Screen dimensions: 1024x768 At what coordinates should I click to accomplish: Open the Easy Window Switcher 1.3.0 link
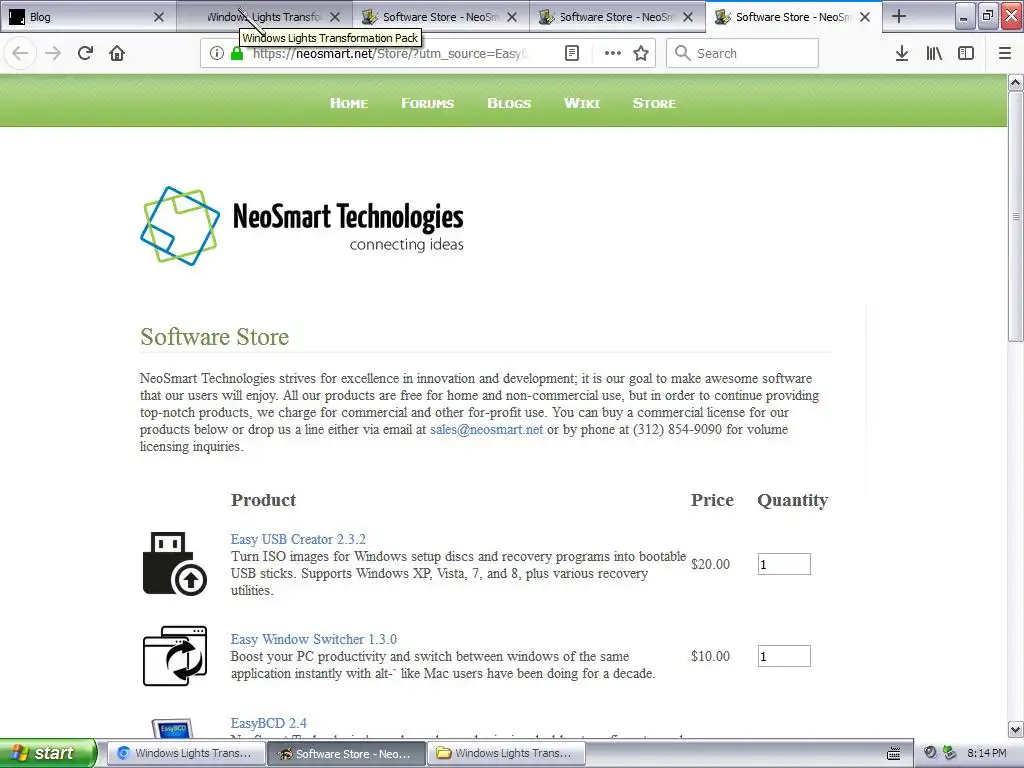[x=313, y=639]
